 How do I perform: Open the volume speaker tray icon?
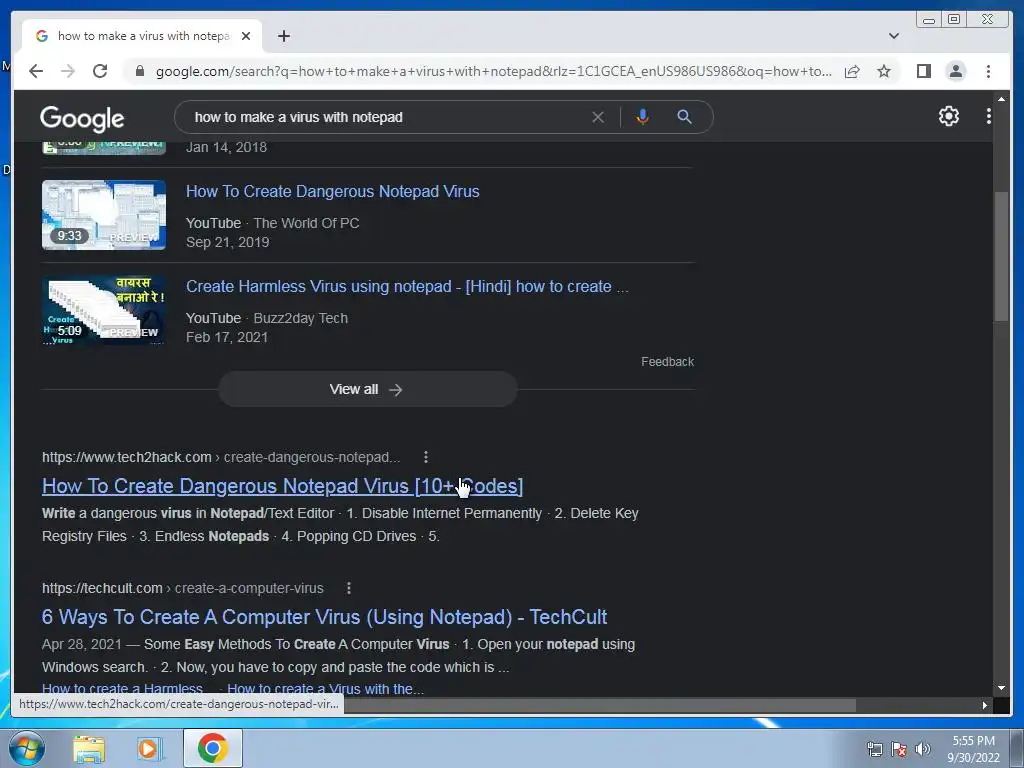coord(922,749)
